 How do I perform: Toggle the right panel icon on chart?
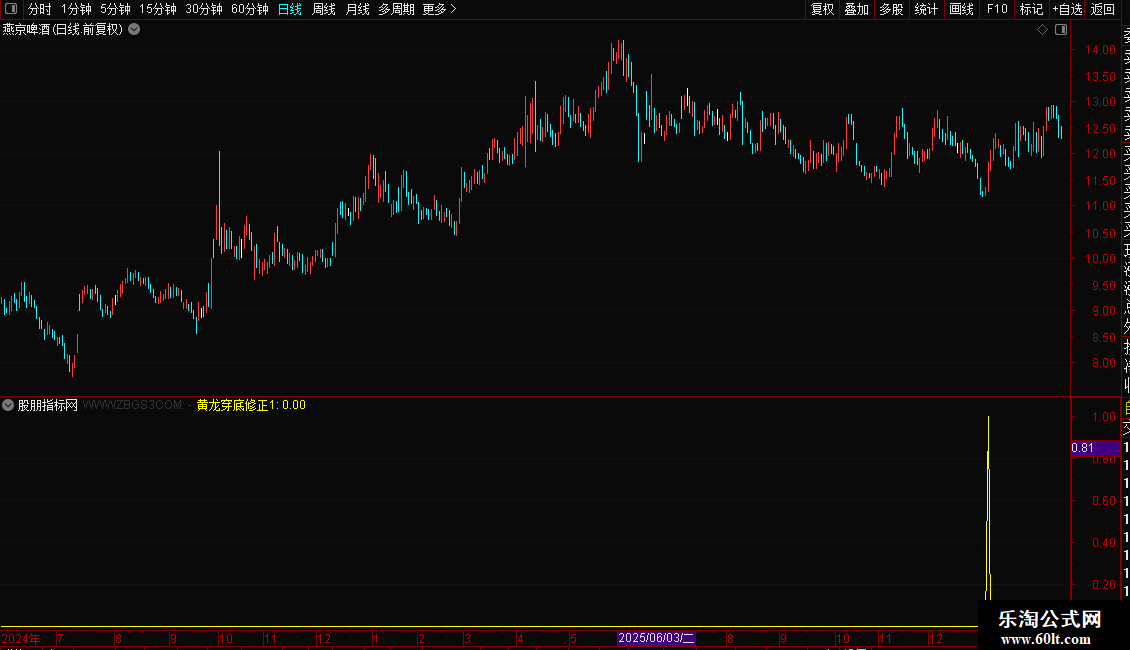1061,30
